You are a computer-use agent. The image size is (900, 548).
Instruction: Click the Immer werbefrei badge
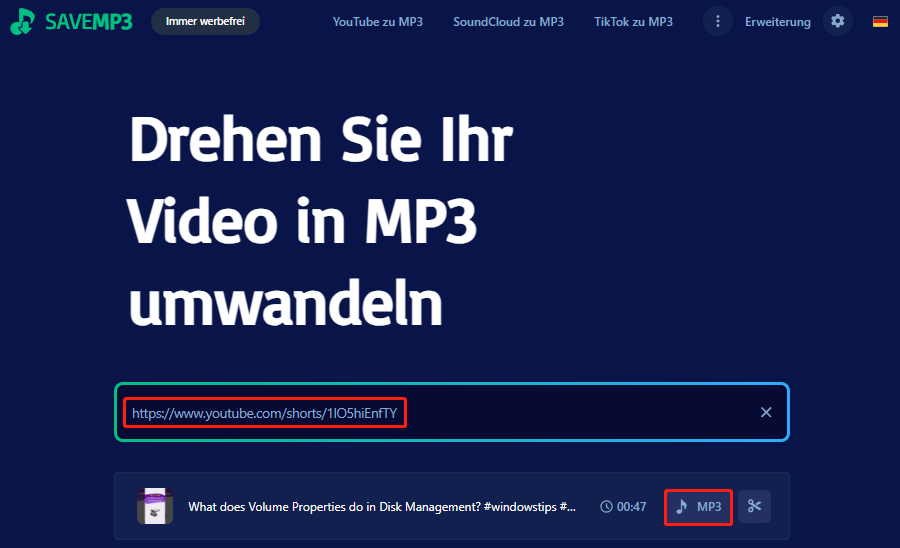(205, 21)
